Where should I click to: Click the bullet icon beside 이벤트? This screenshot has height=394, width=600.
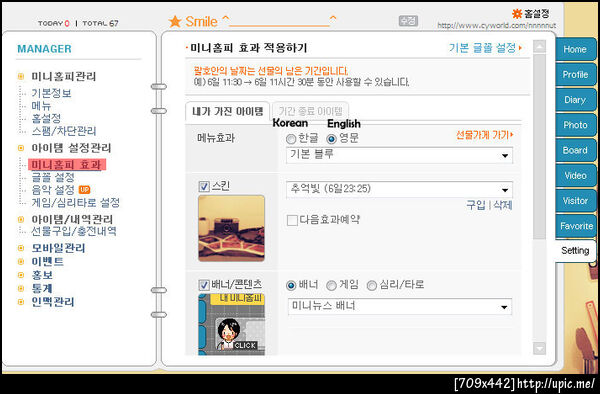click(21, 262)
